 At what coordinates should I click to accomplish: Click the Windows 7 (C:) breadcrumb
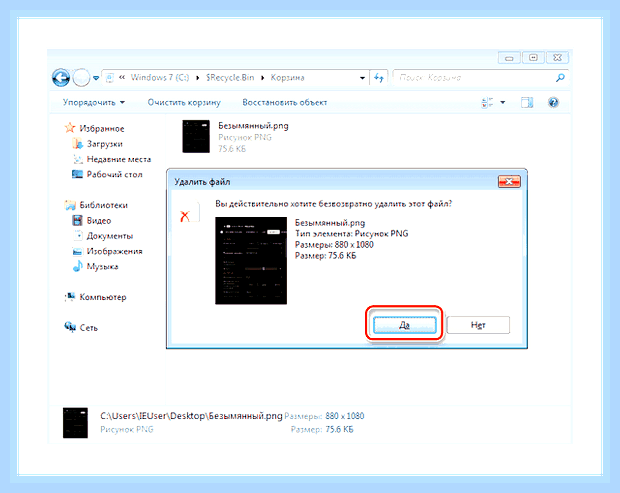(x=160, y=77)
